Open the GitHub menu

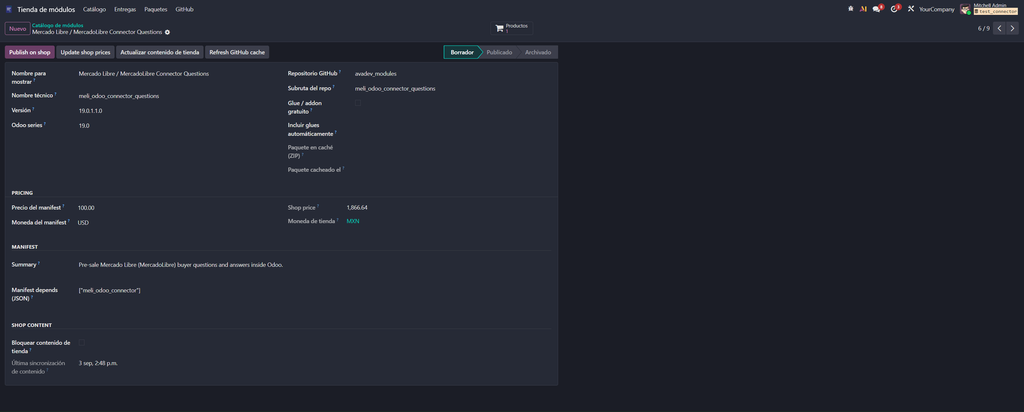tap(184, 9)
